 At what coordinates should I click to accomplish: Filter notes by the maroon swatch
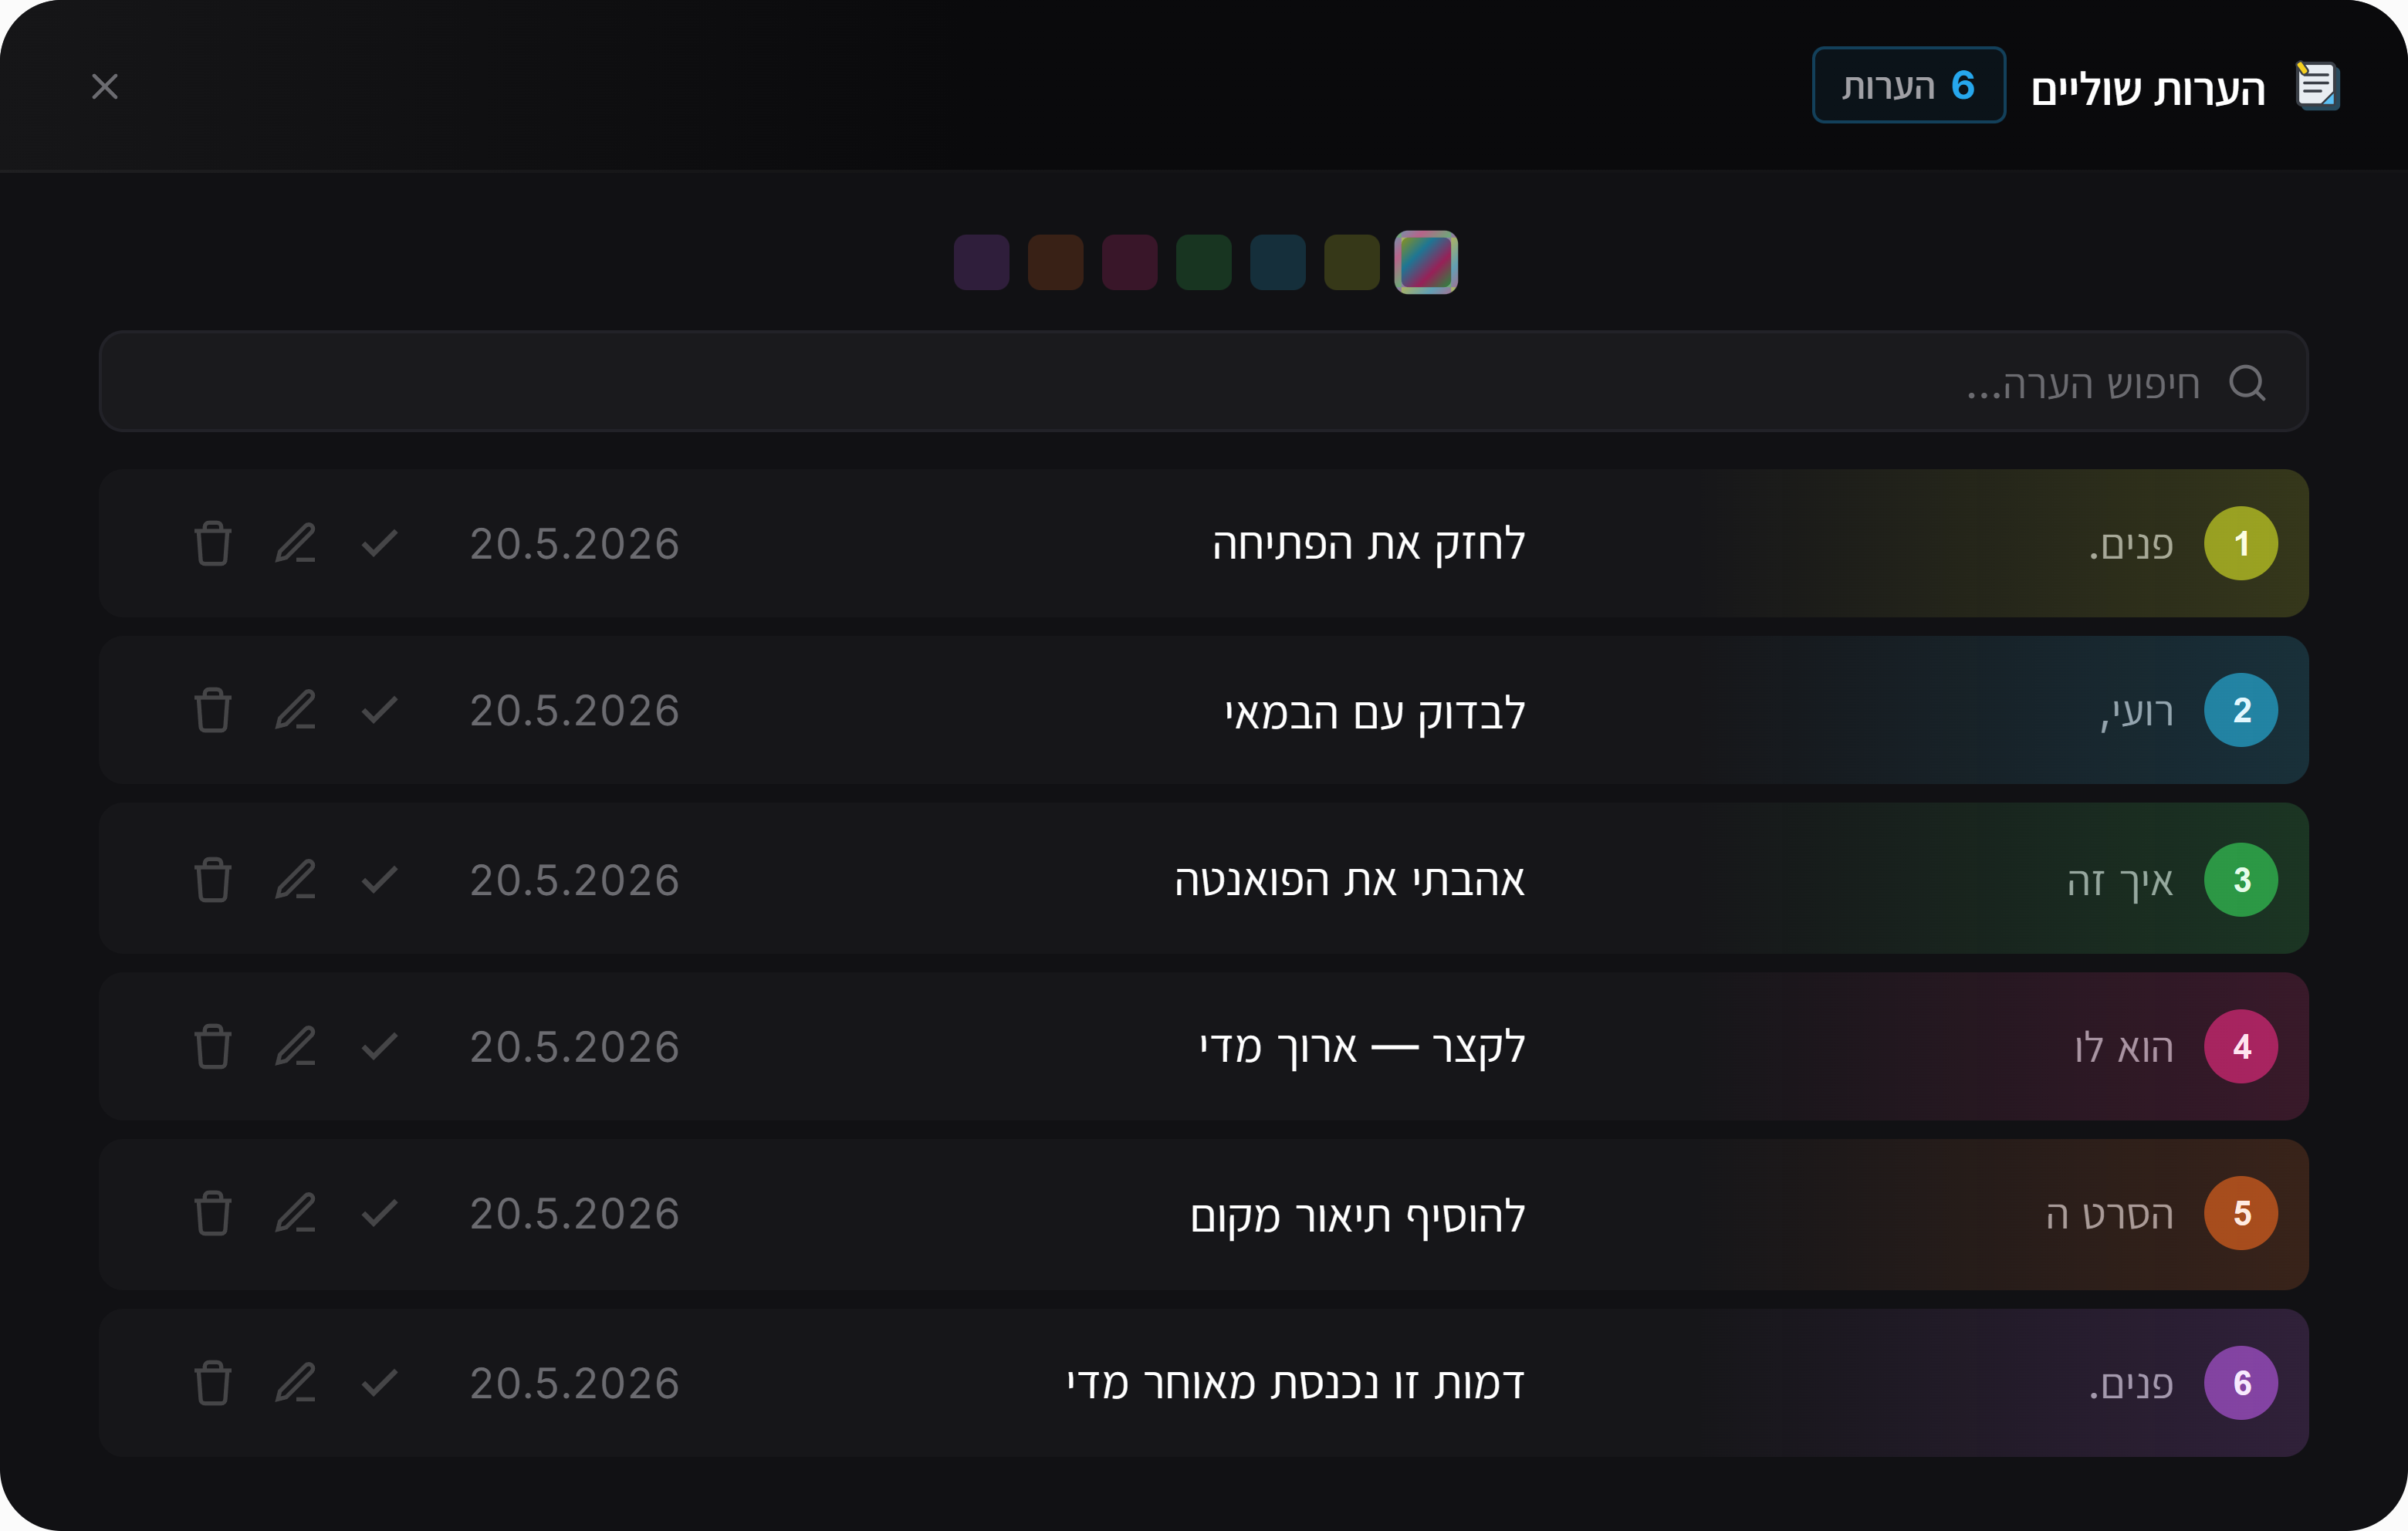coord(1130,262)
